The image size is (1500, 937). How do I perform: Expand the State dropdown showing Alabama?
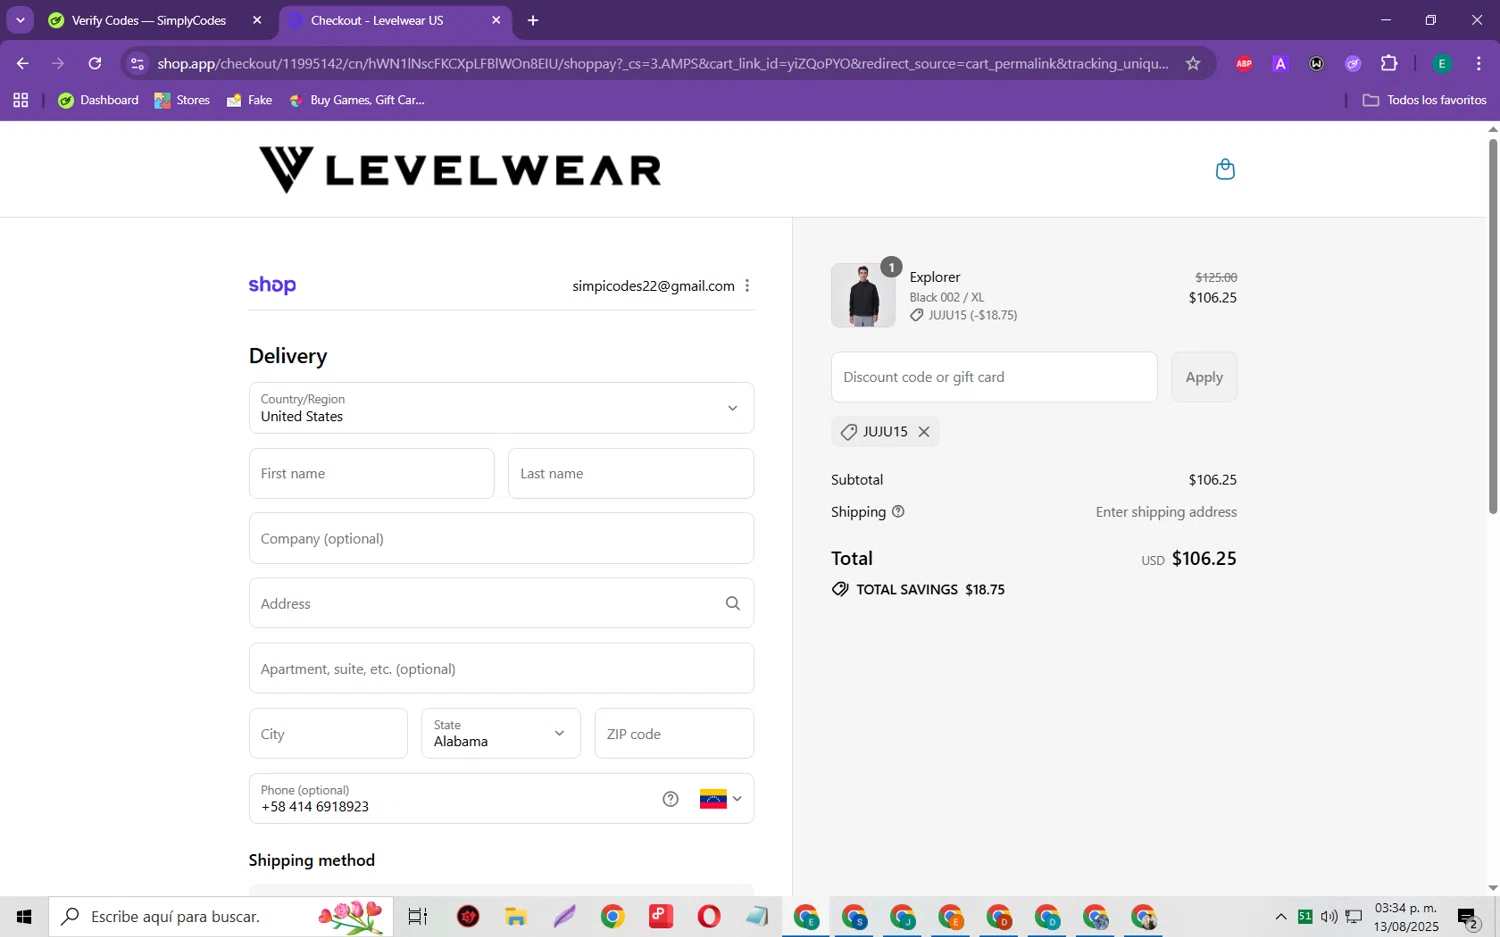pos(501,734)
